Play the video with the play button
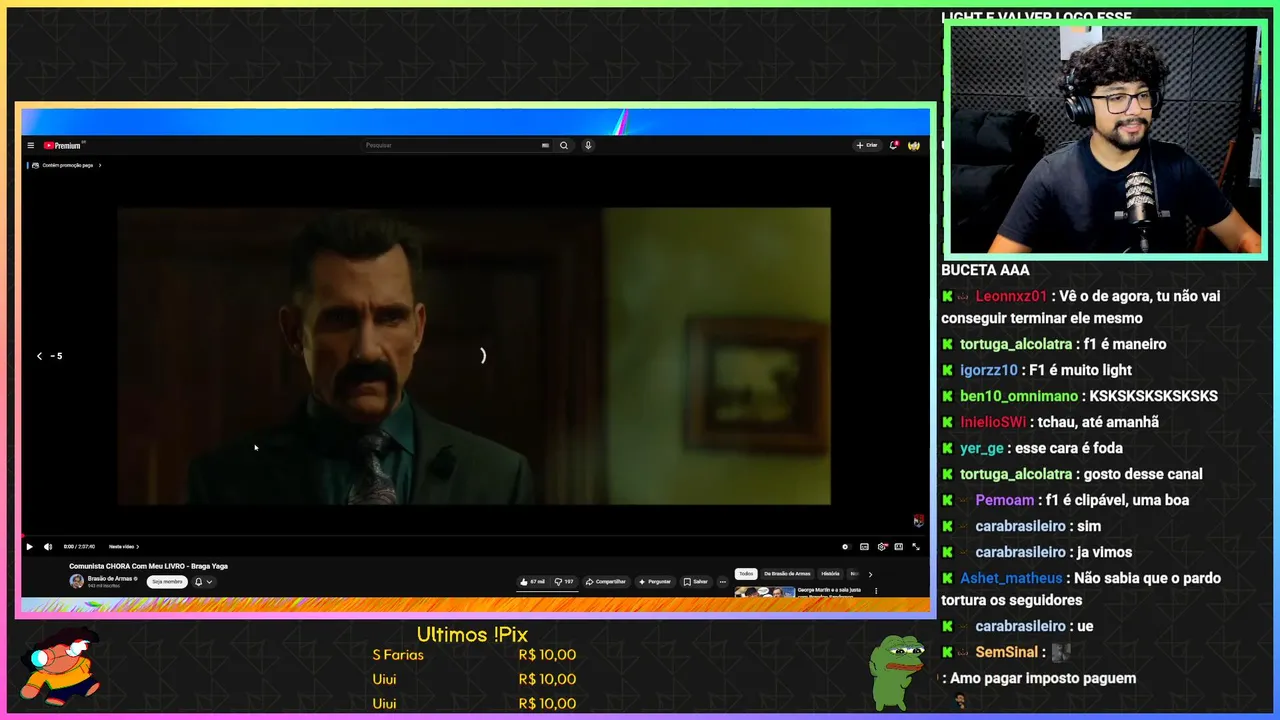 [x=29, y=547]
